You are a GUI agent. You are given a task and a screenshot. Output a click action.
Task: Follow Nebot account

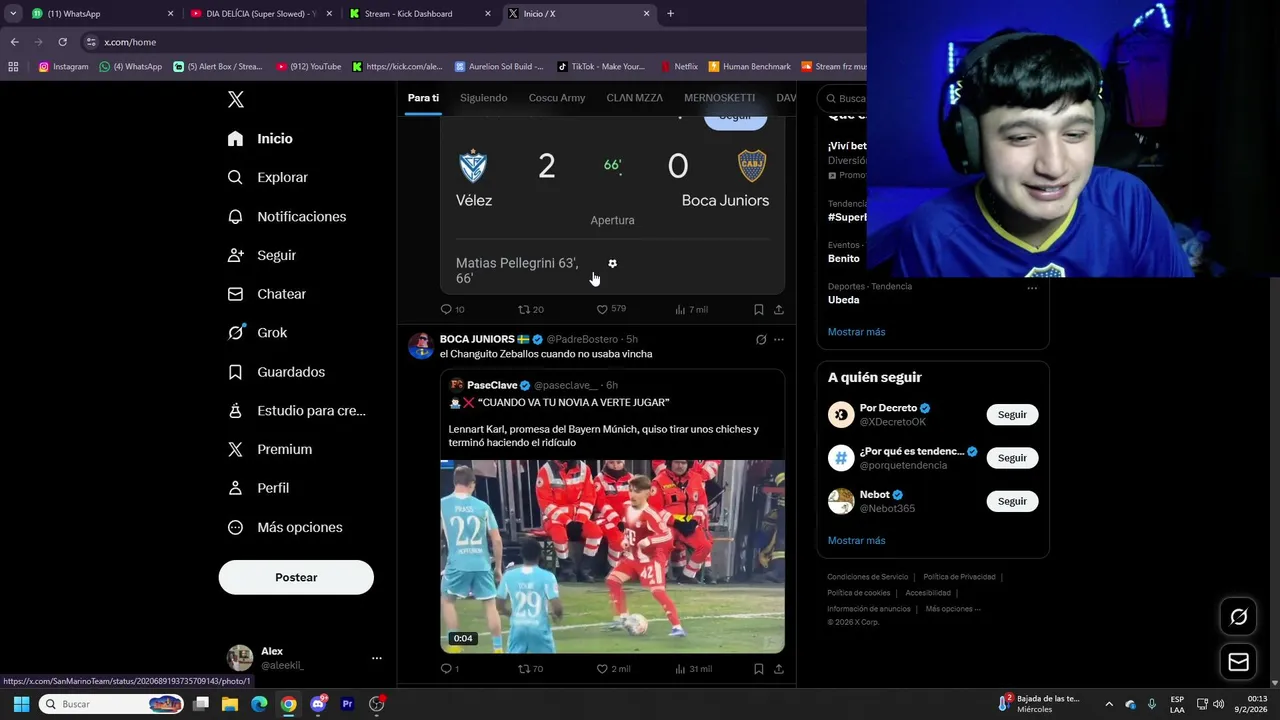point(1012,501)
